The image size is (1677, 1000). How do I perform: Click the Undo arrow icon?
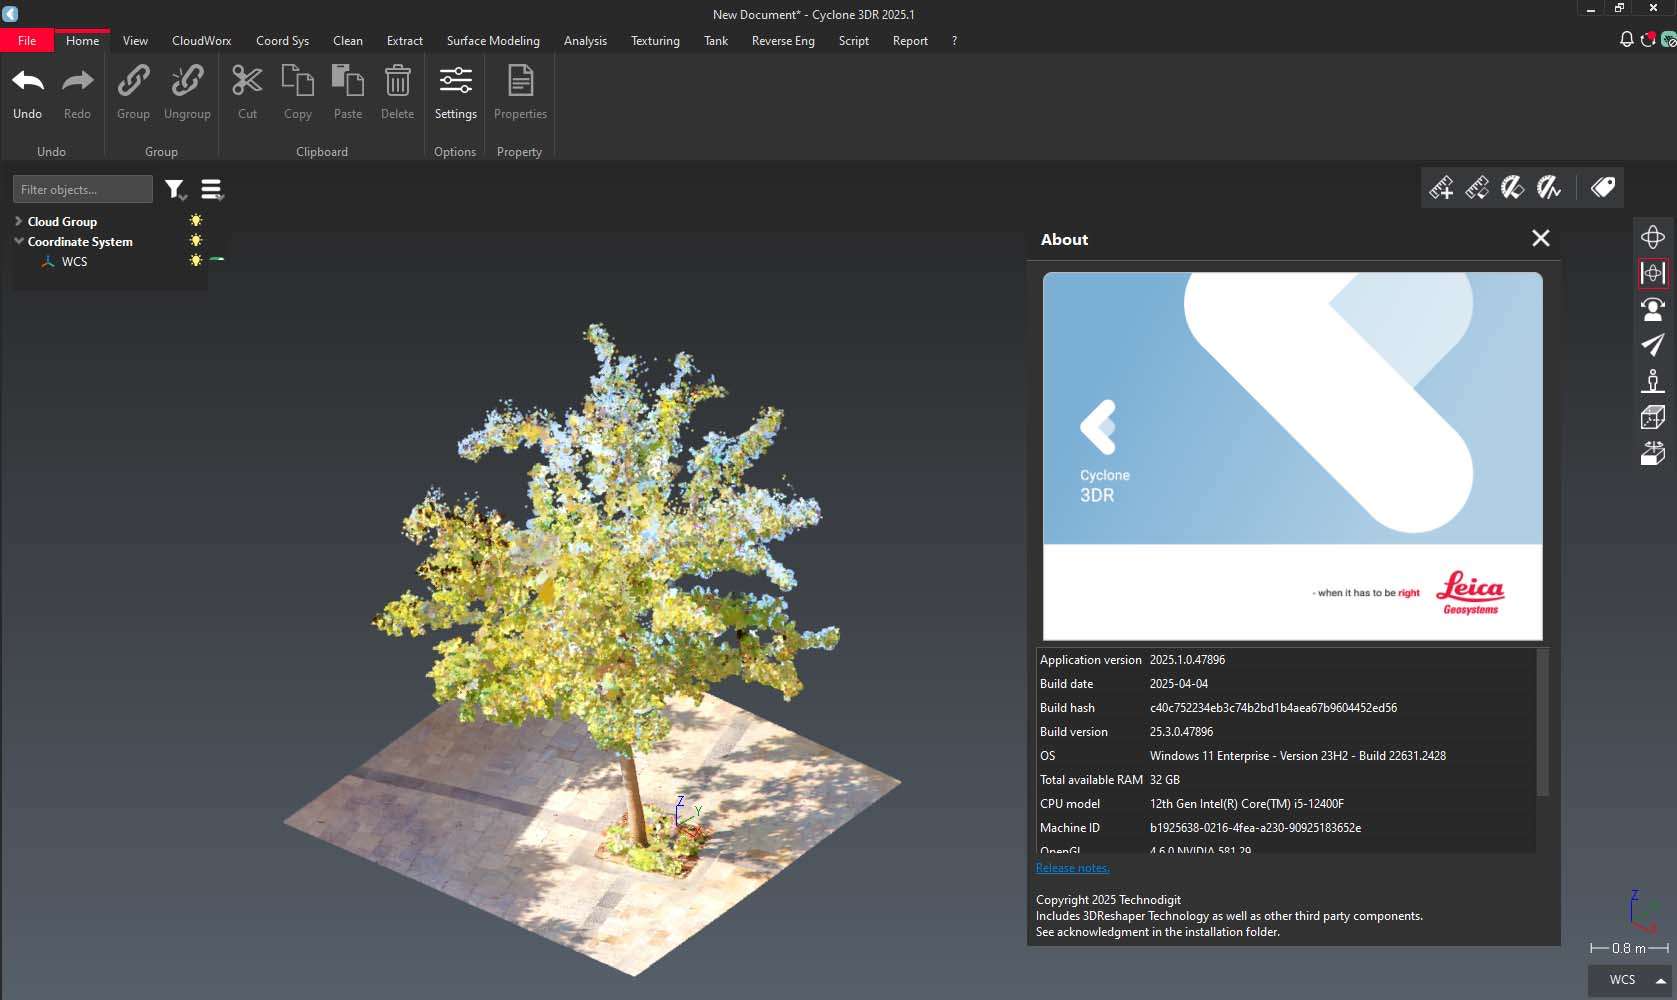pyautogui.click(x=28, y=82)
